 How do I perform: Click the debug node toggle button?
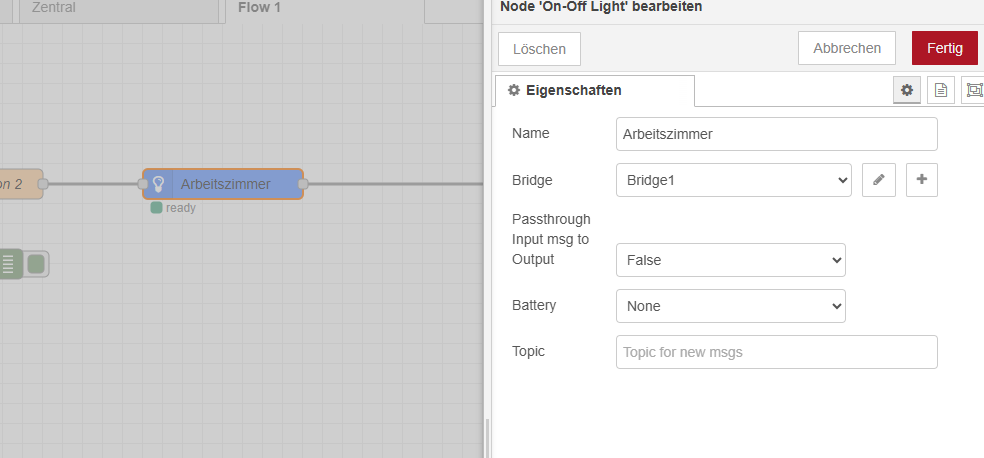(36, 264)
